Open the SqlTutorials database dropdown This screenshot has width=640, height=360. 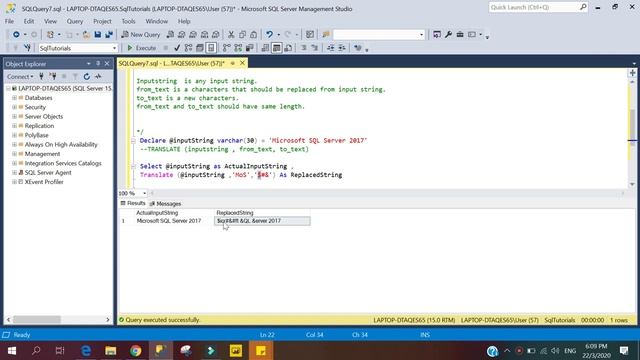click(x=114, y=48)
